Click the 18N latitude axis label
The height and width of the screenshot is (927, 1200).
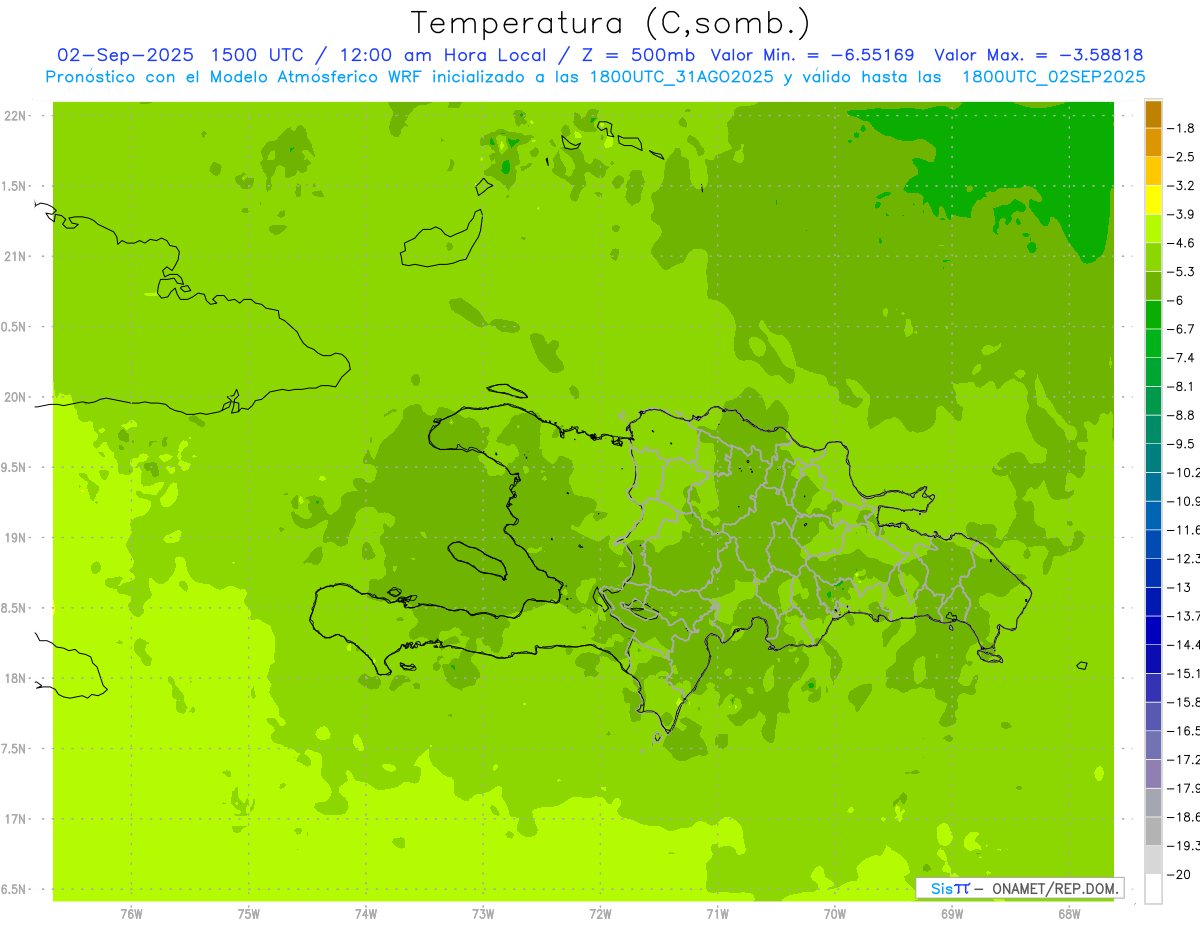(x=15, y=678)
